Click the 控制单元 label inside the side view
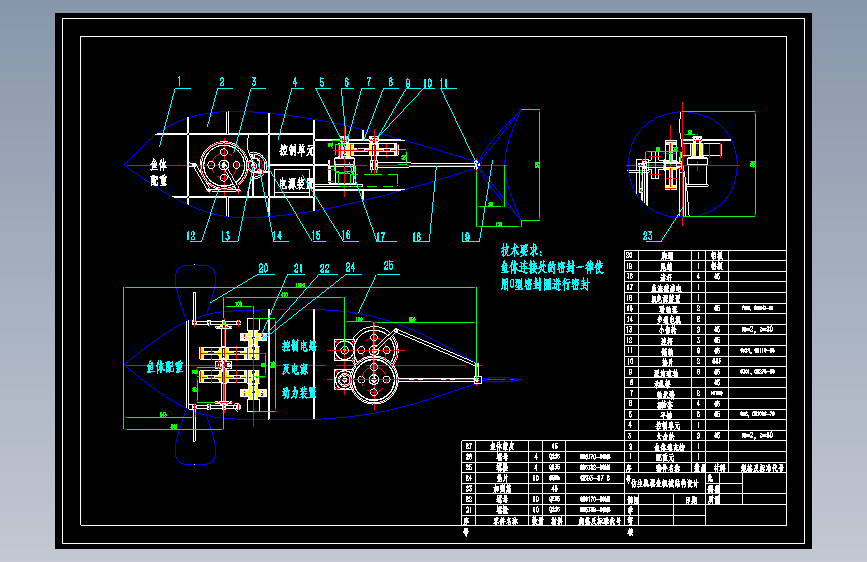Image resolution: width=867 pixels, height=562 pixels. coord(296,150)
